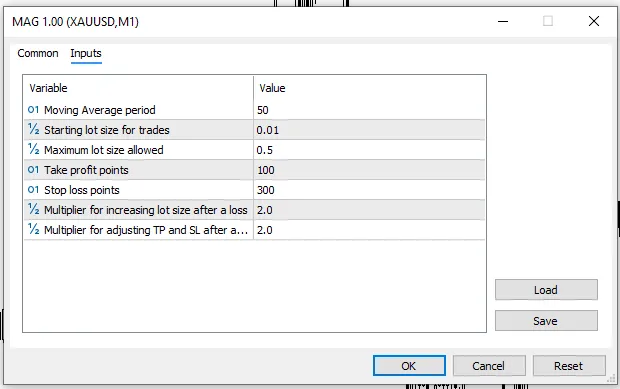620x389 pixels.
Task: Click double-type icon beside Maximum lot size
Action: tap(33, 150)
